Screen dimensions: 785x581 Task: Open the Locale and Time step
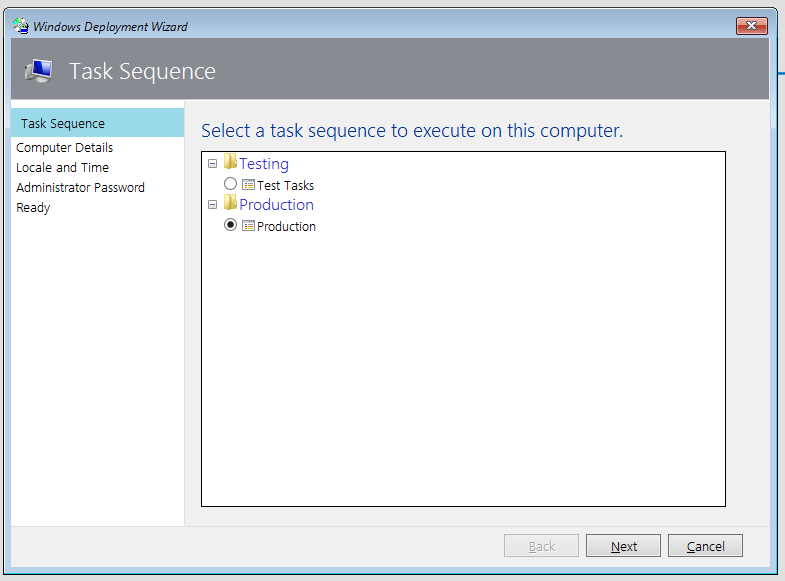pyautogui.click(x=62, y=168)
